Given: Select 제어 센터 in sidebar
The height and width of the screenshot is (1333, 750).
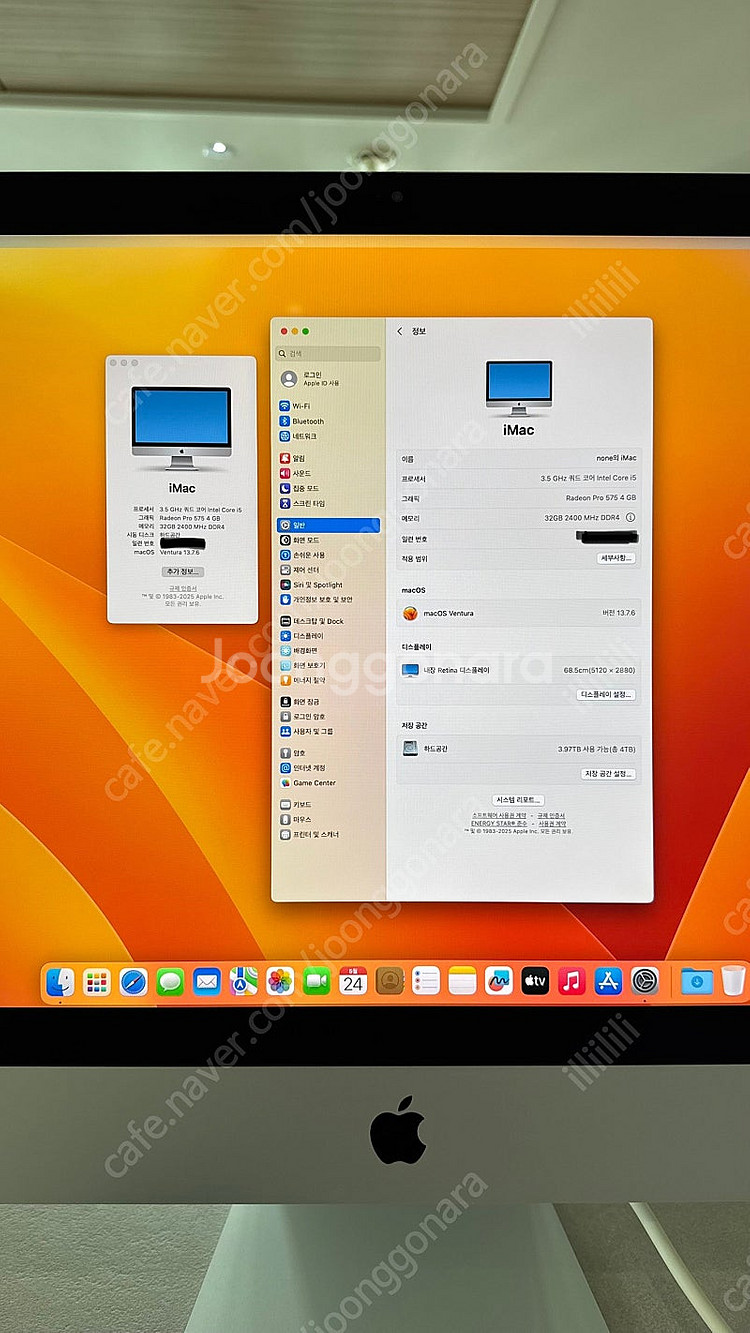Looking at the screenshot, I should point(328,570).
